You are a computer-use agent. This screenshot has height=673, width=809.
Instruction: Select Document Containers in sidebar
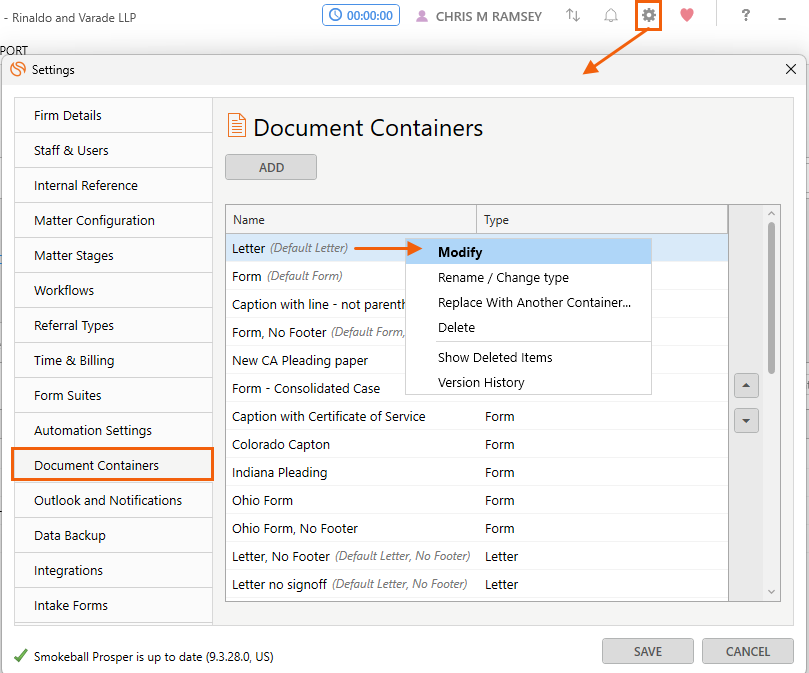click(112, 466)
